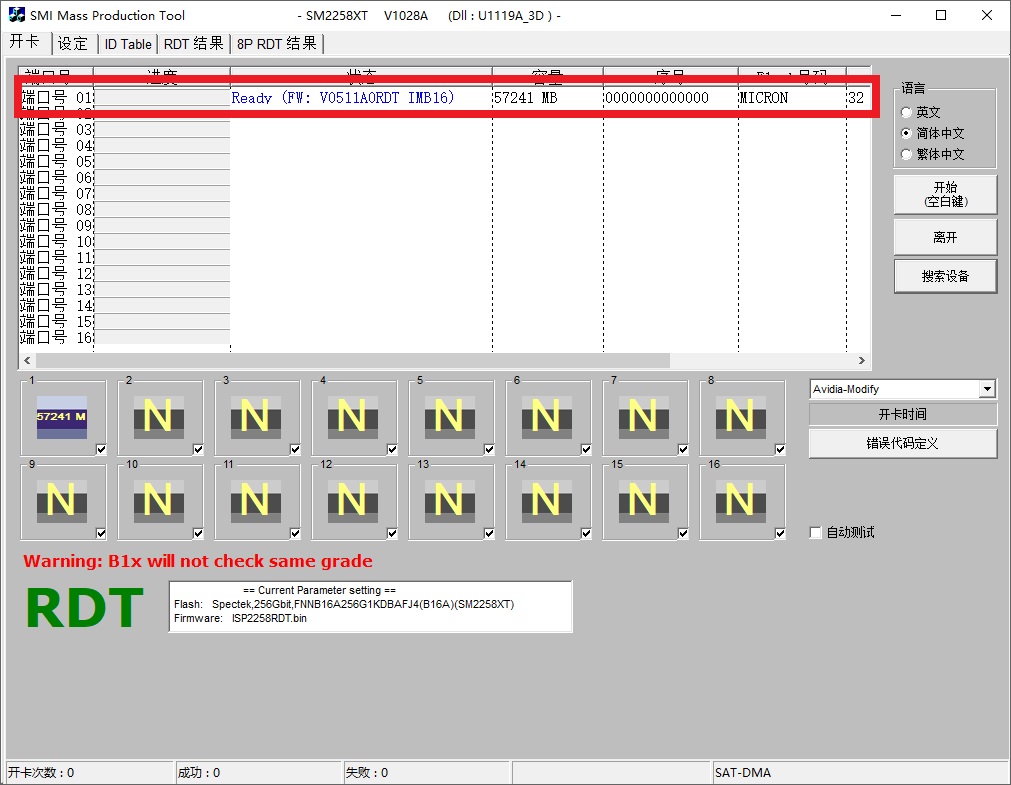Click the 搜索设备 scan devices button
This screenshot has width=1011, height=785.
click(x=945, y=276)
